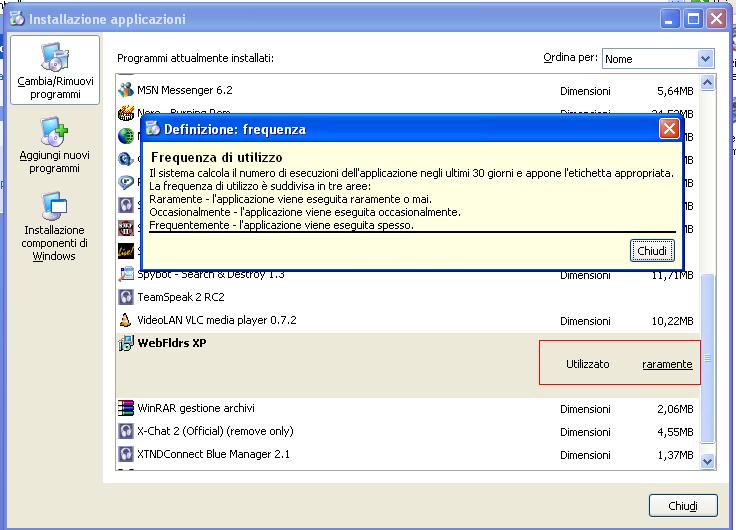Viewport: 736px width, 530px height.
Task: Select TeamSpeak 2 RC2 entry
Action: [x=407, y=297]
